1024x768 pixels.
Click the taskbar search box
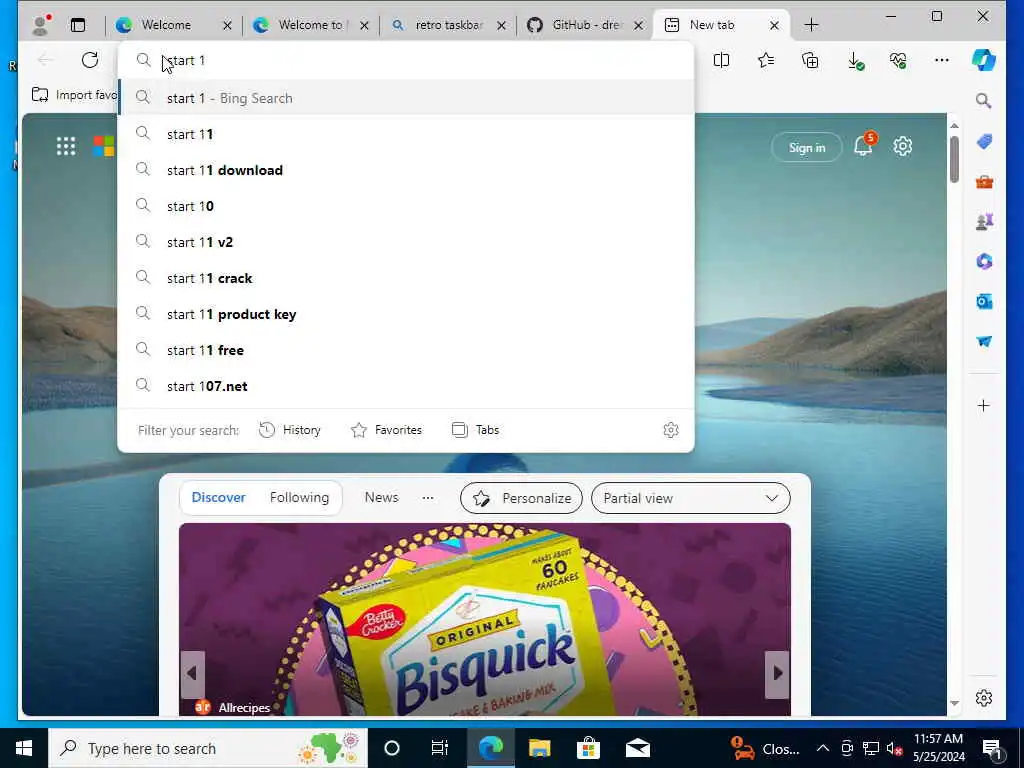208,748
